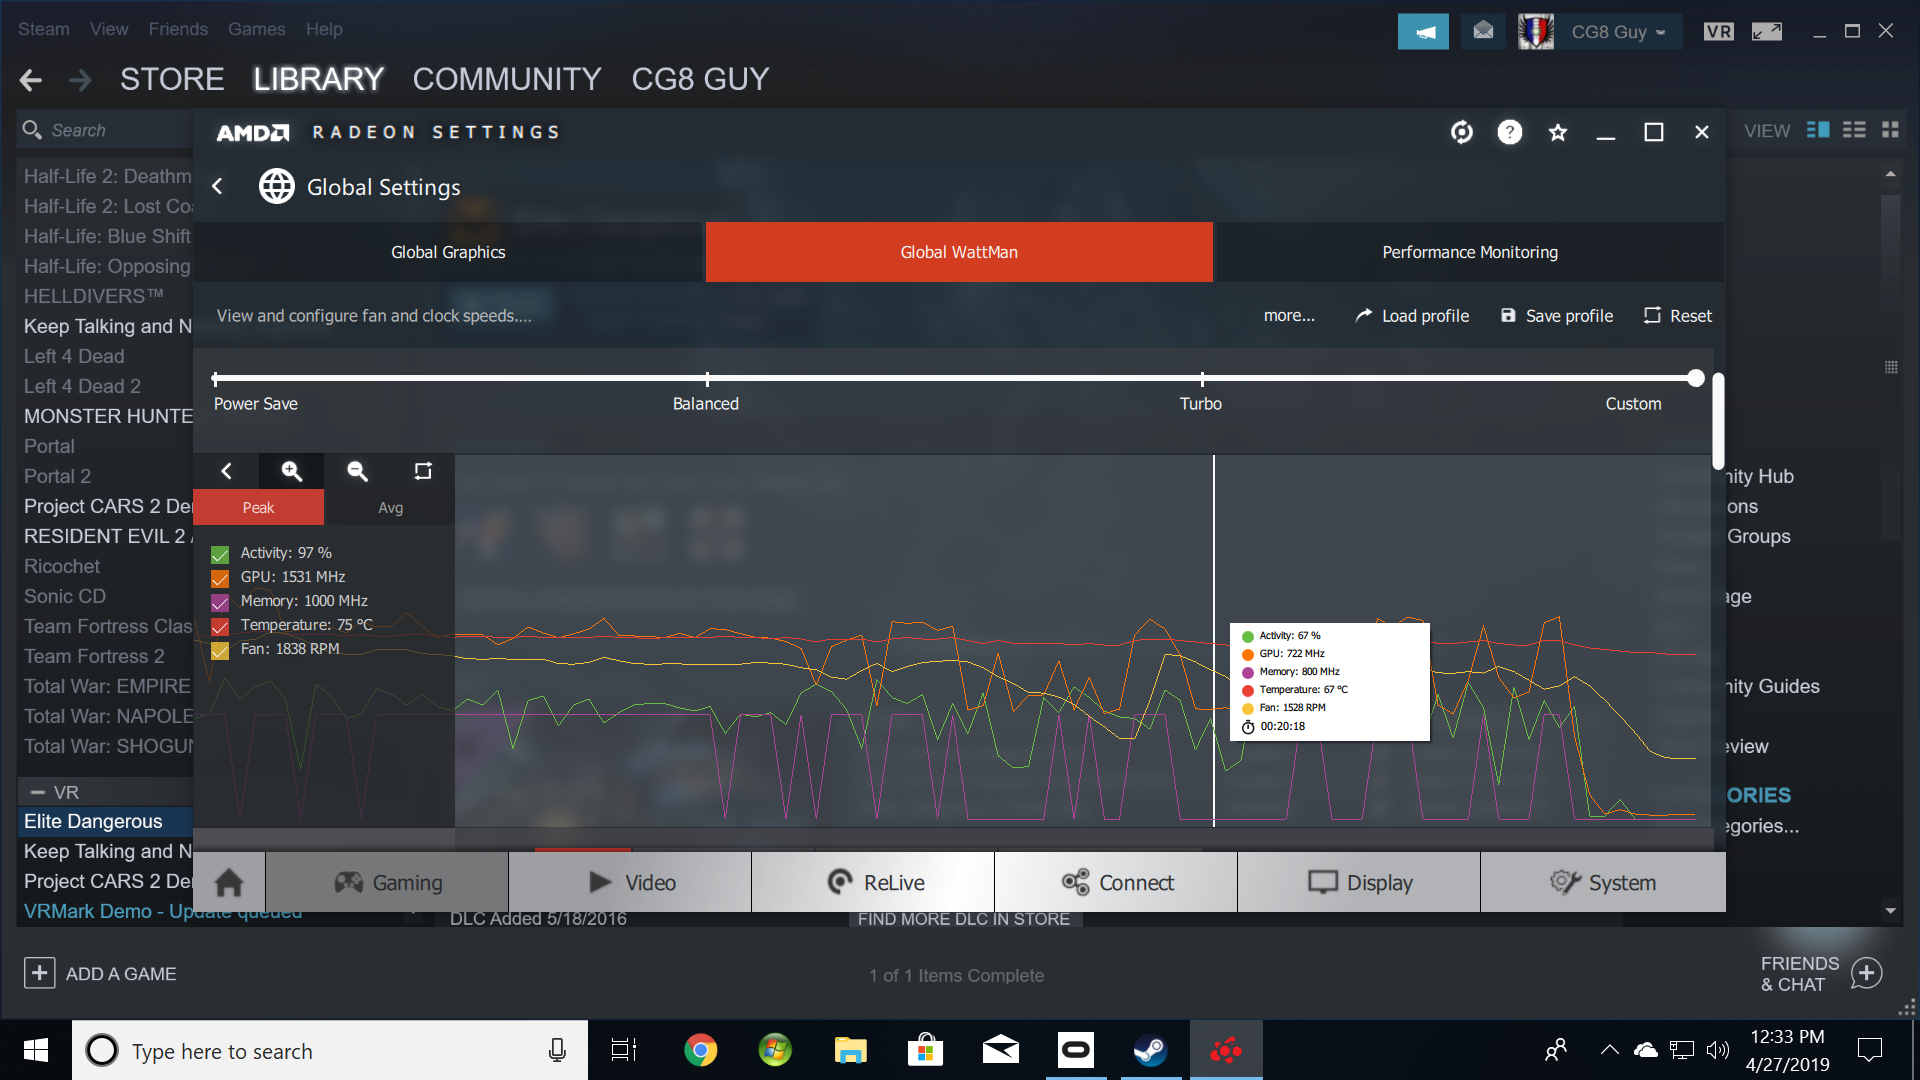
Task: Open Steam inbox envelope icon
Action: click(x=1483, y=32)
